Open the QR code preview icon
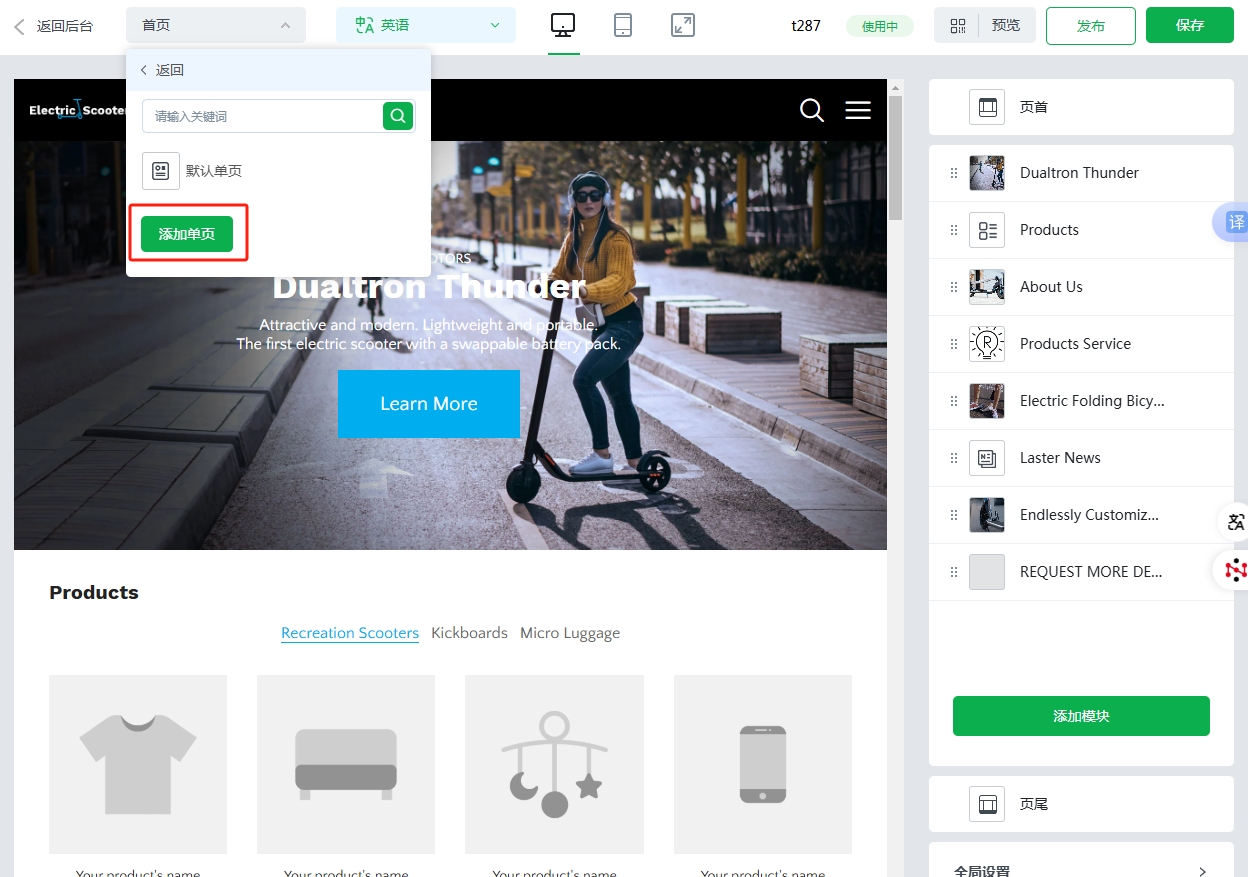 click(x=958, y=26)
